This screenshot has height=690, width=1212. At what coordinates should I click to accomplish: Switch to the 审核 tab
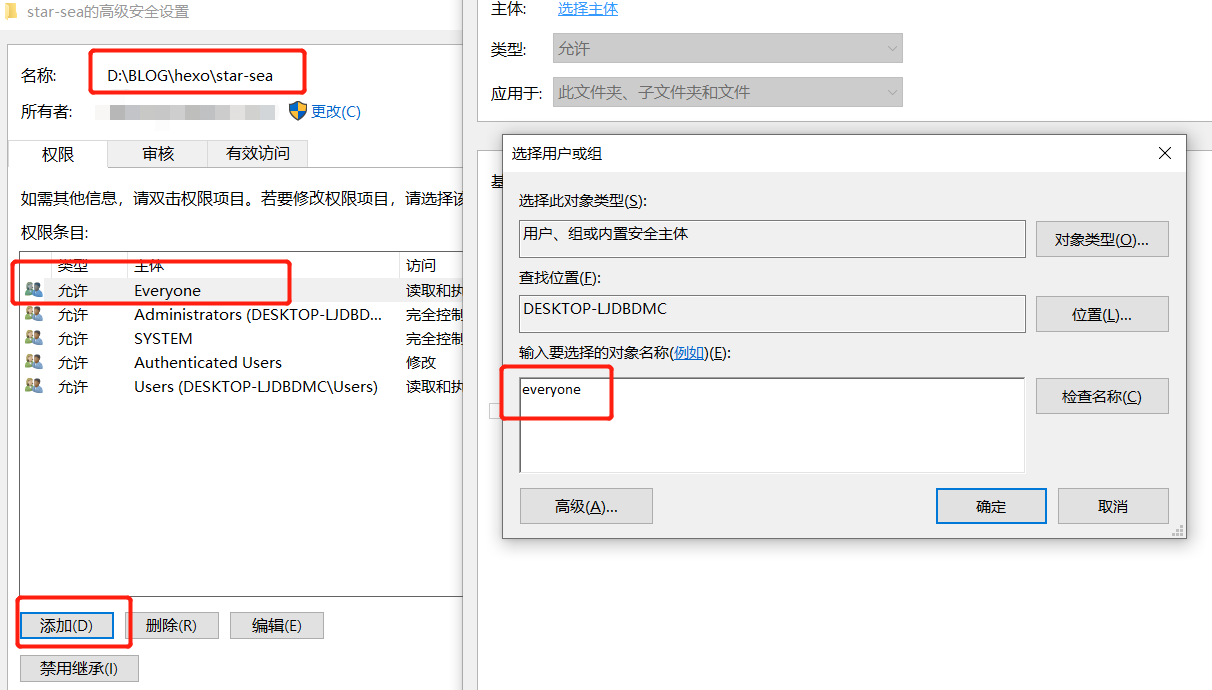click(x=157, y=154)
